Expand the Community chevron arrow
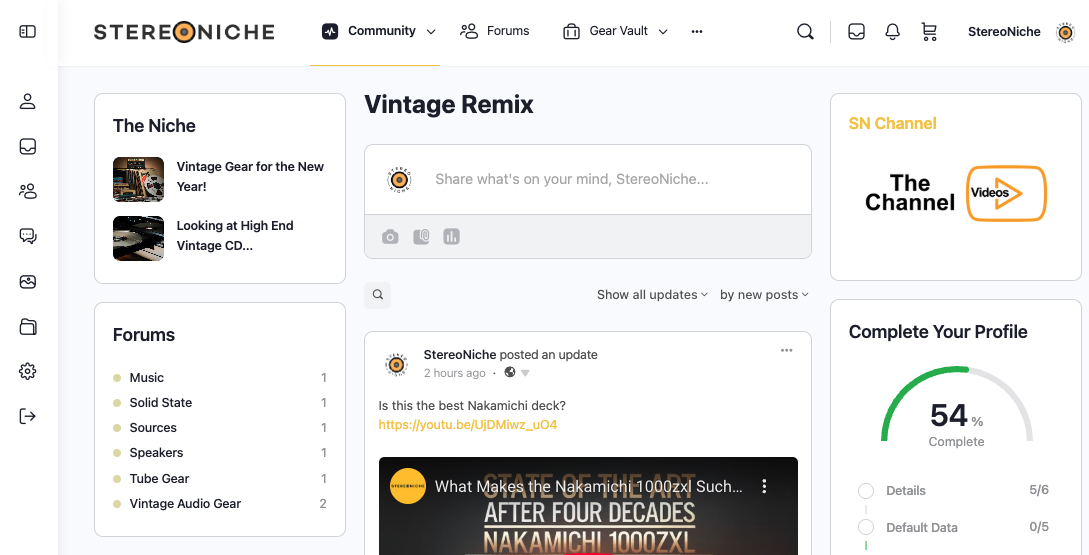 pos(431,32)
